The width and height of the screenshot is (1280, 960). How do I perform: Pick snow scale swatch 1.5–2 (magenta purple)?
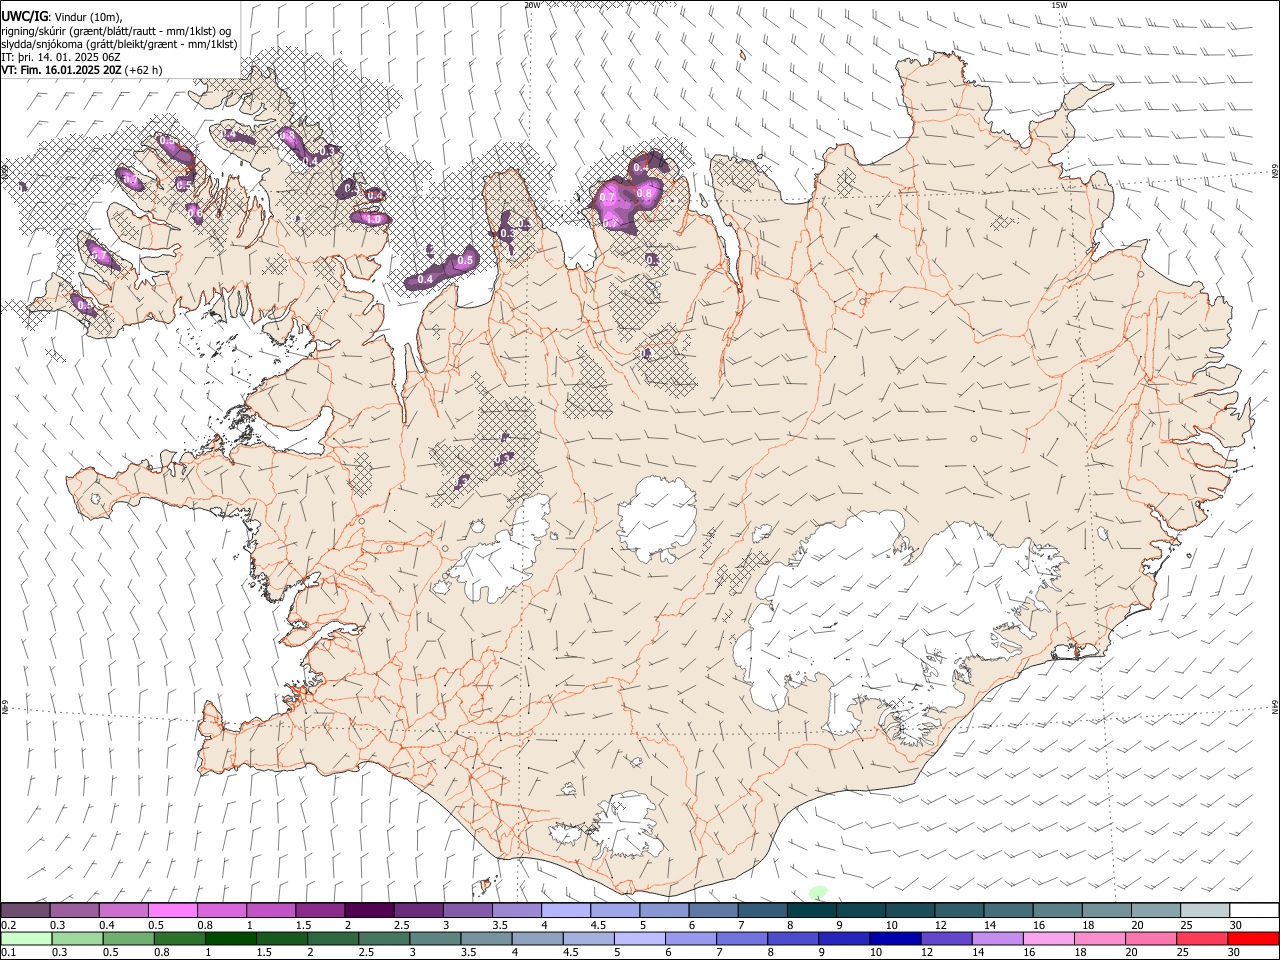320,911
